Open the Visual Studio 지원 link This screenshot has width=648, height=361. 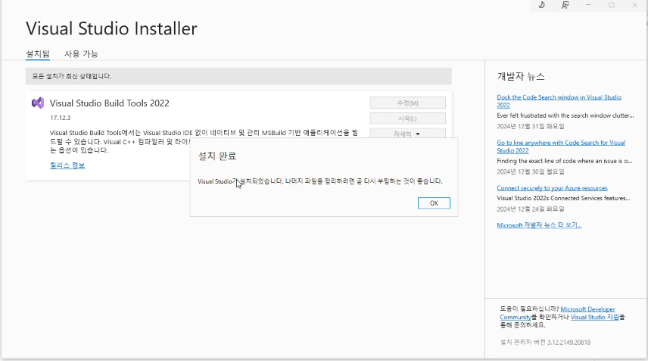coord(595,317)
